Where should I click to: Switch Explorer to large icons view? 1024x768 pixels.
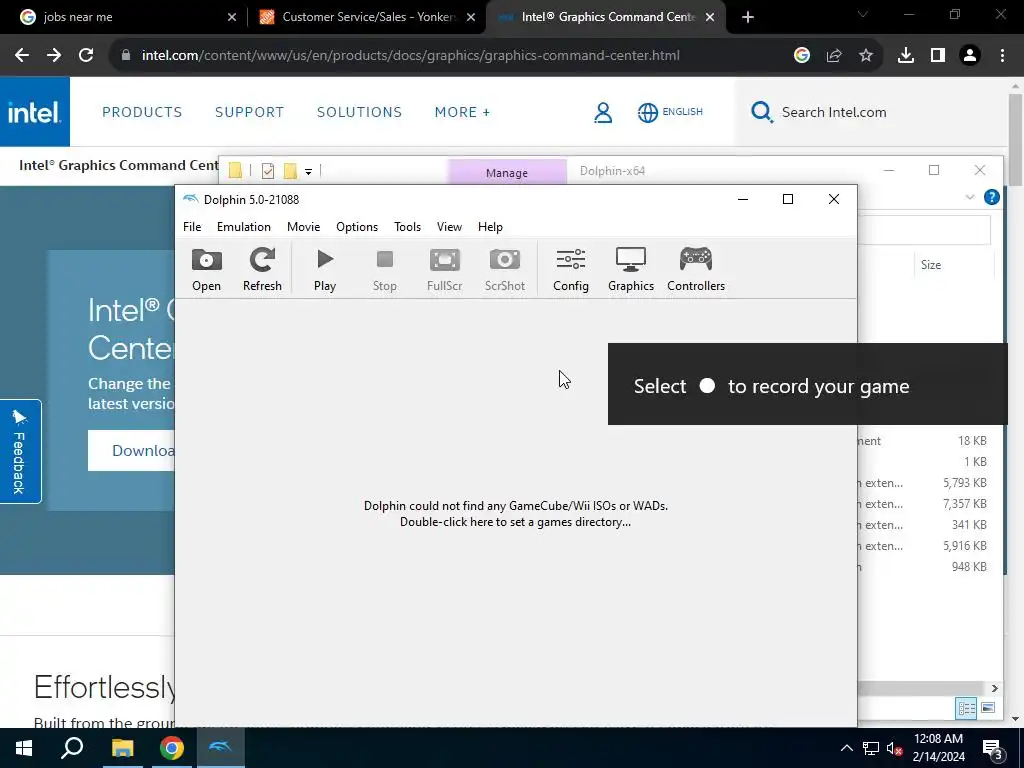click(x=988, y=708)
